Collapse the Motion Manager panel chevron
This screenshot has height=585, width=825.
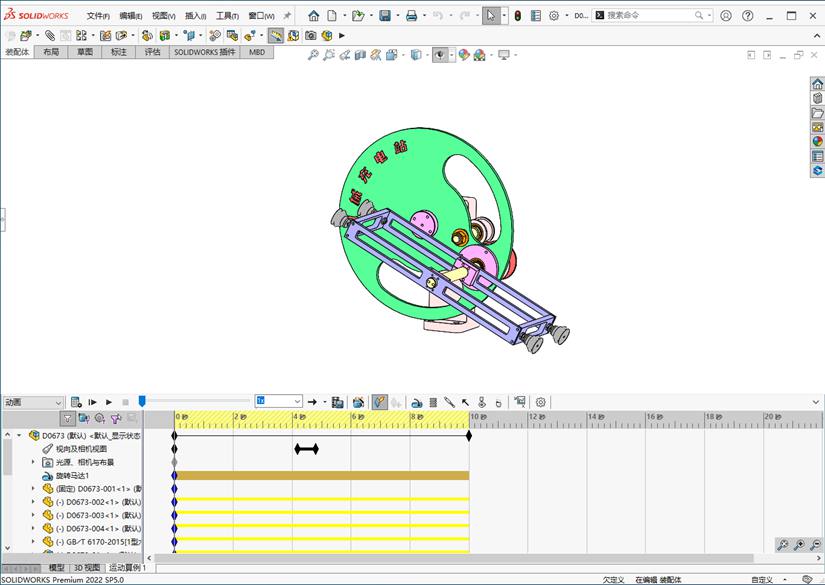[816, 402]
